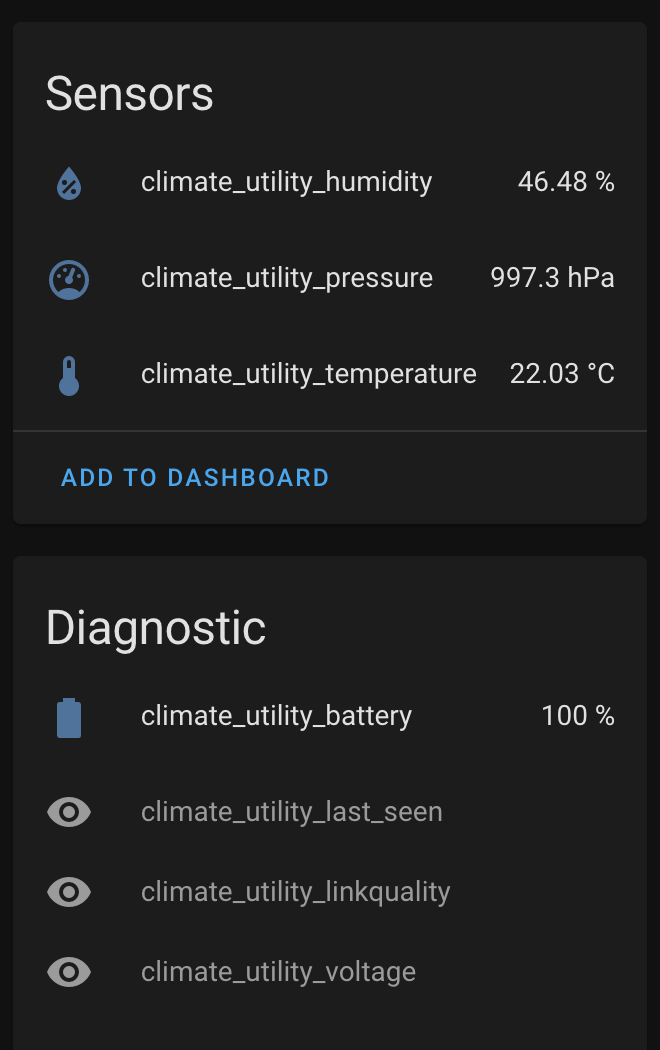The width and height of the screenshot is (660, 1050).
Task: Select the icon beside climate_utility_battery
Action: click(x=68, y=717)
